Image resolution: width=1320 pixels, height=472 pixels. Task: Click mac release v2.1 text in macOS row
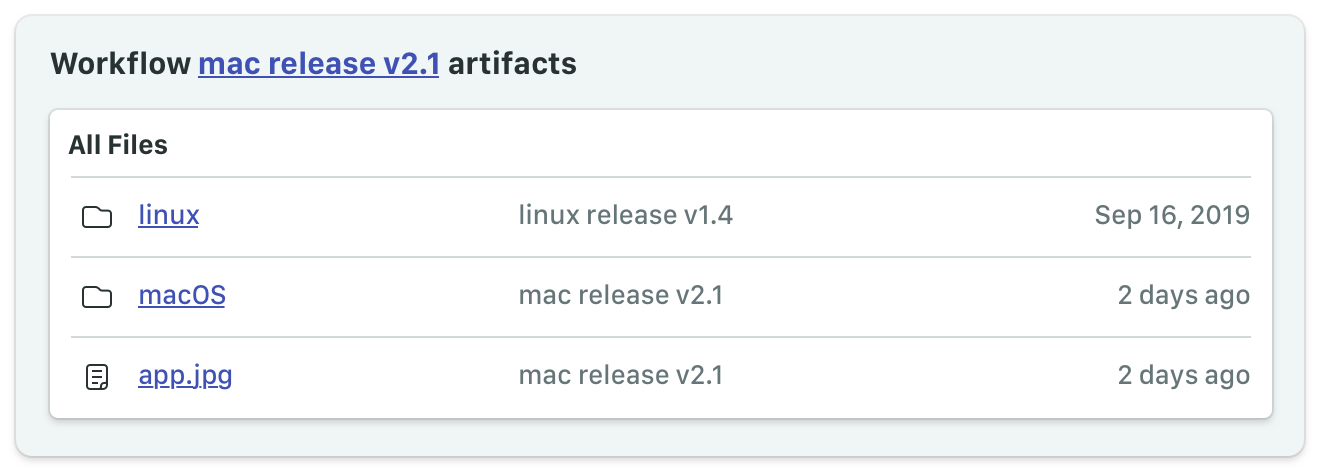pyautogui.click(x=621, y=295)
